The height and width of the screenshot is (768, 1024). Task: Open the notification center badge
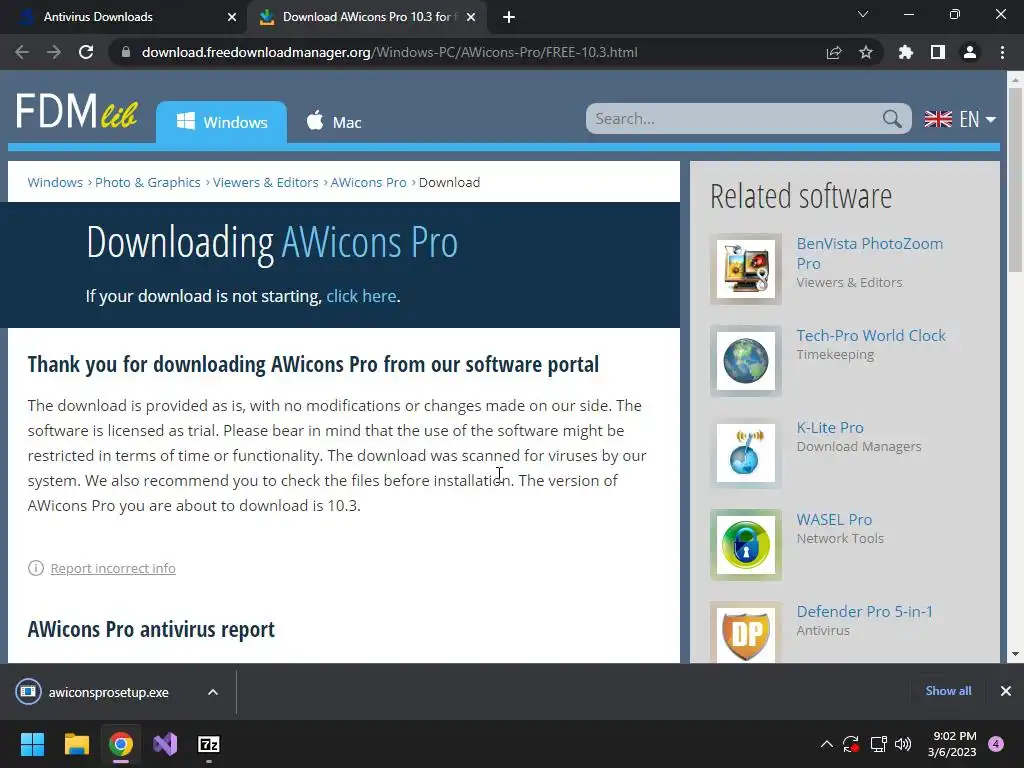996,744
